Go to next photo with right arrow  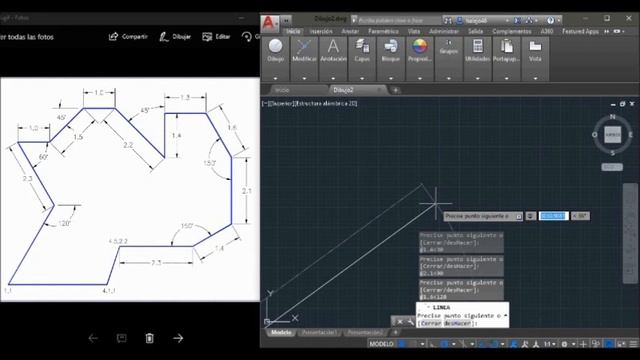178,338
